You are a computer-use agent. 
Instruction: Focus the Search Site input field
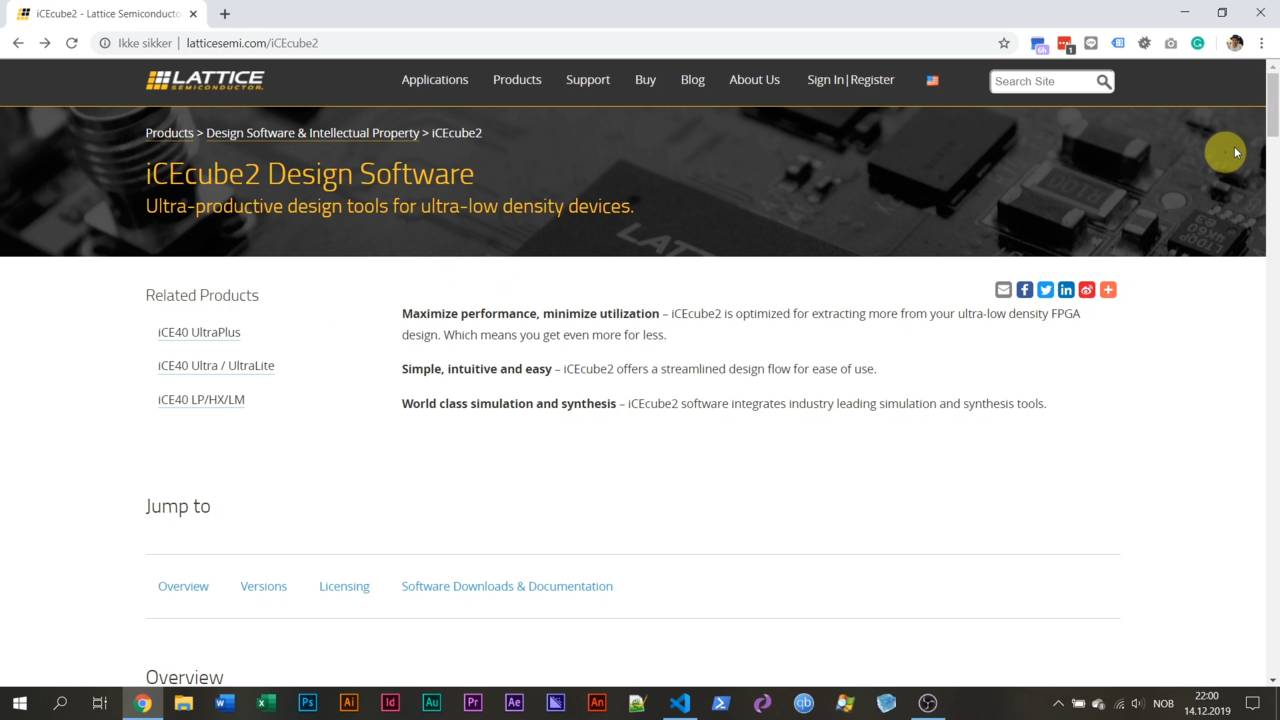pyautogui.click(x=1042, y=81)
